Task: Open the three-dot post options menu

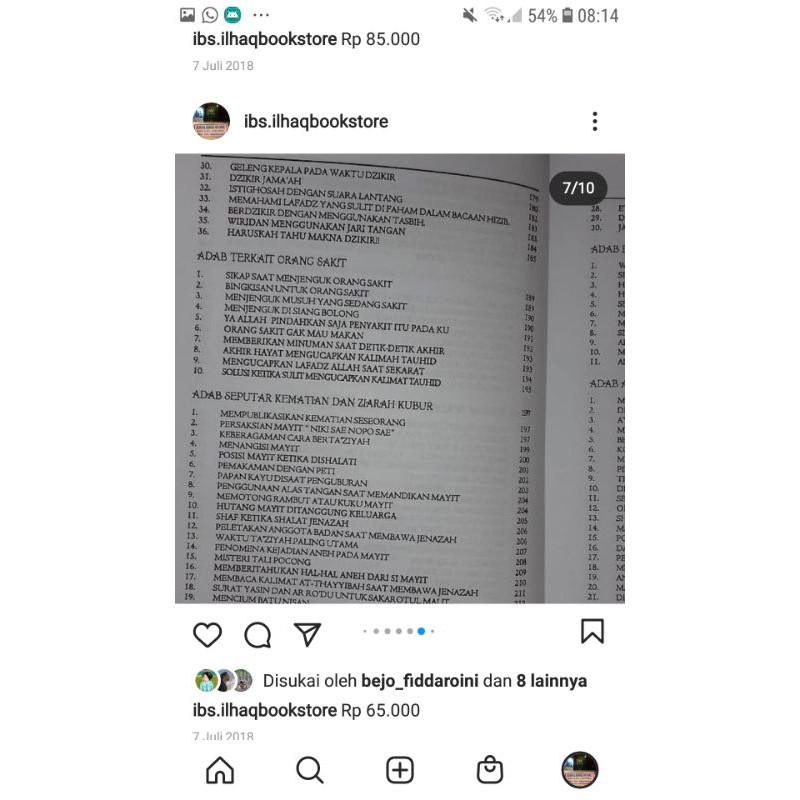Action: [595, 121]
